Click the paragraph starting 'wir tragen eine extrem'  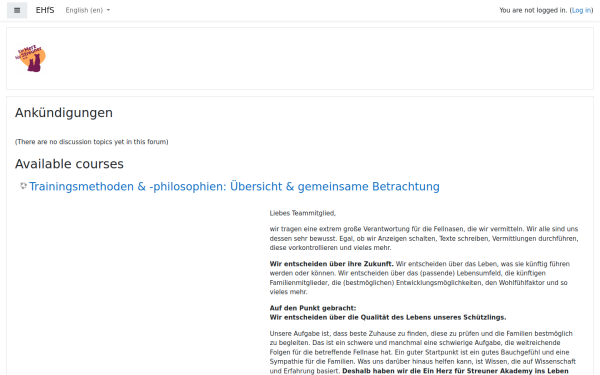(x=424, y=238)
